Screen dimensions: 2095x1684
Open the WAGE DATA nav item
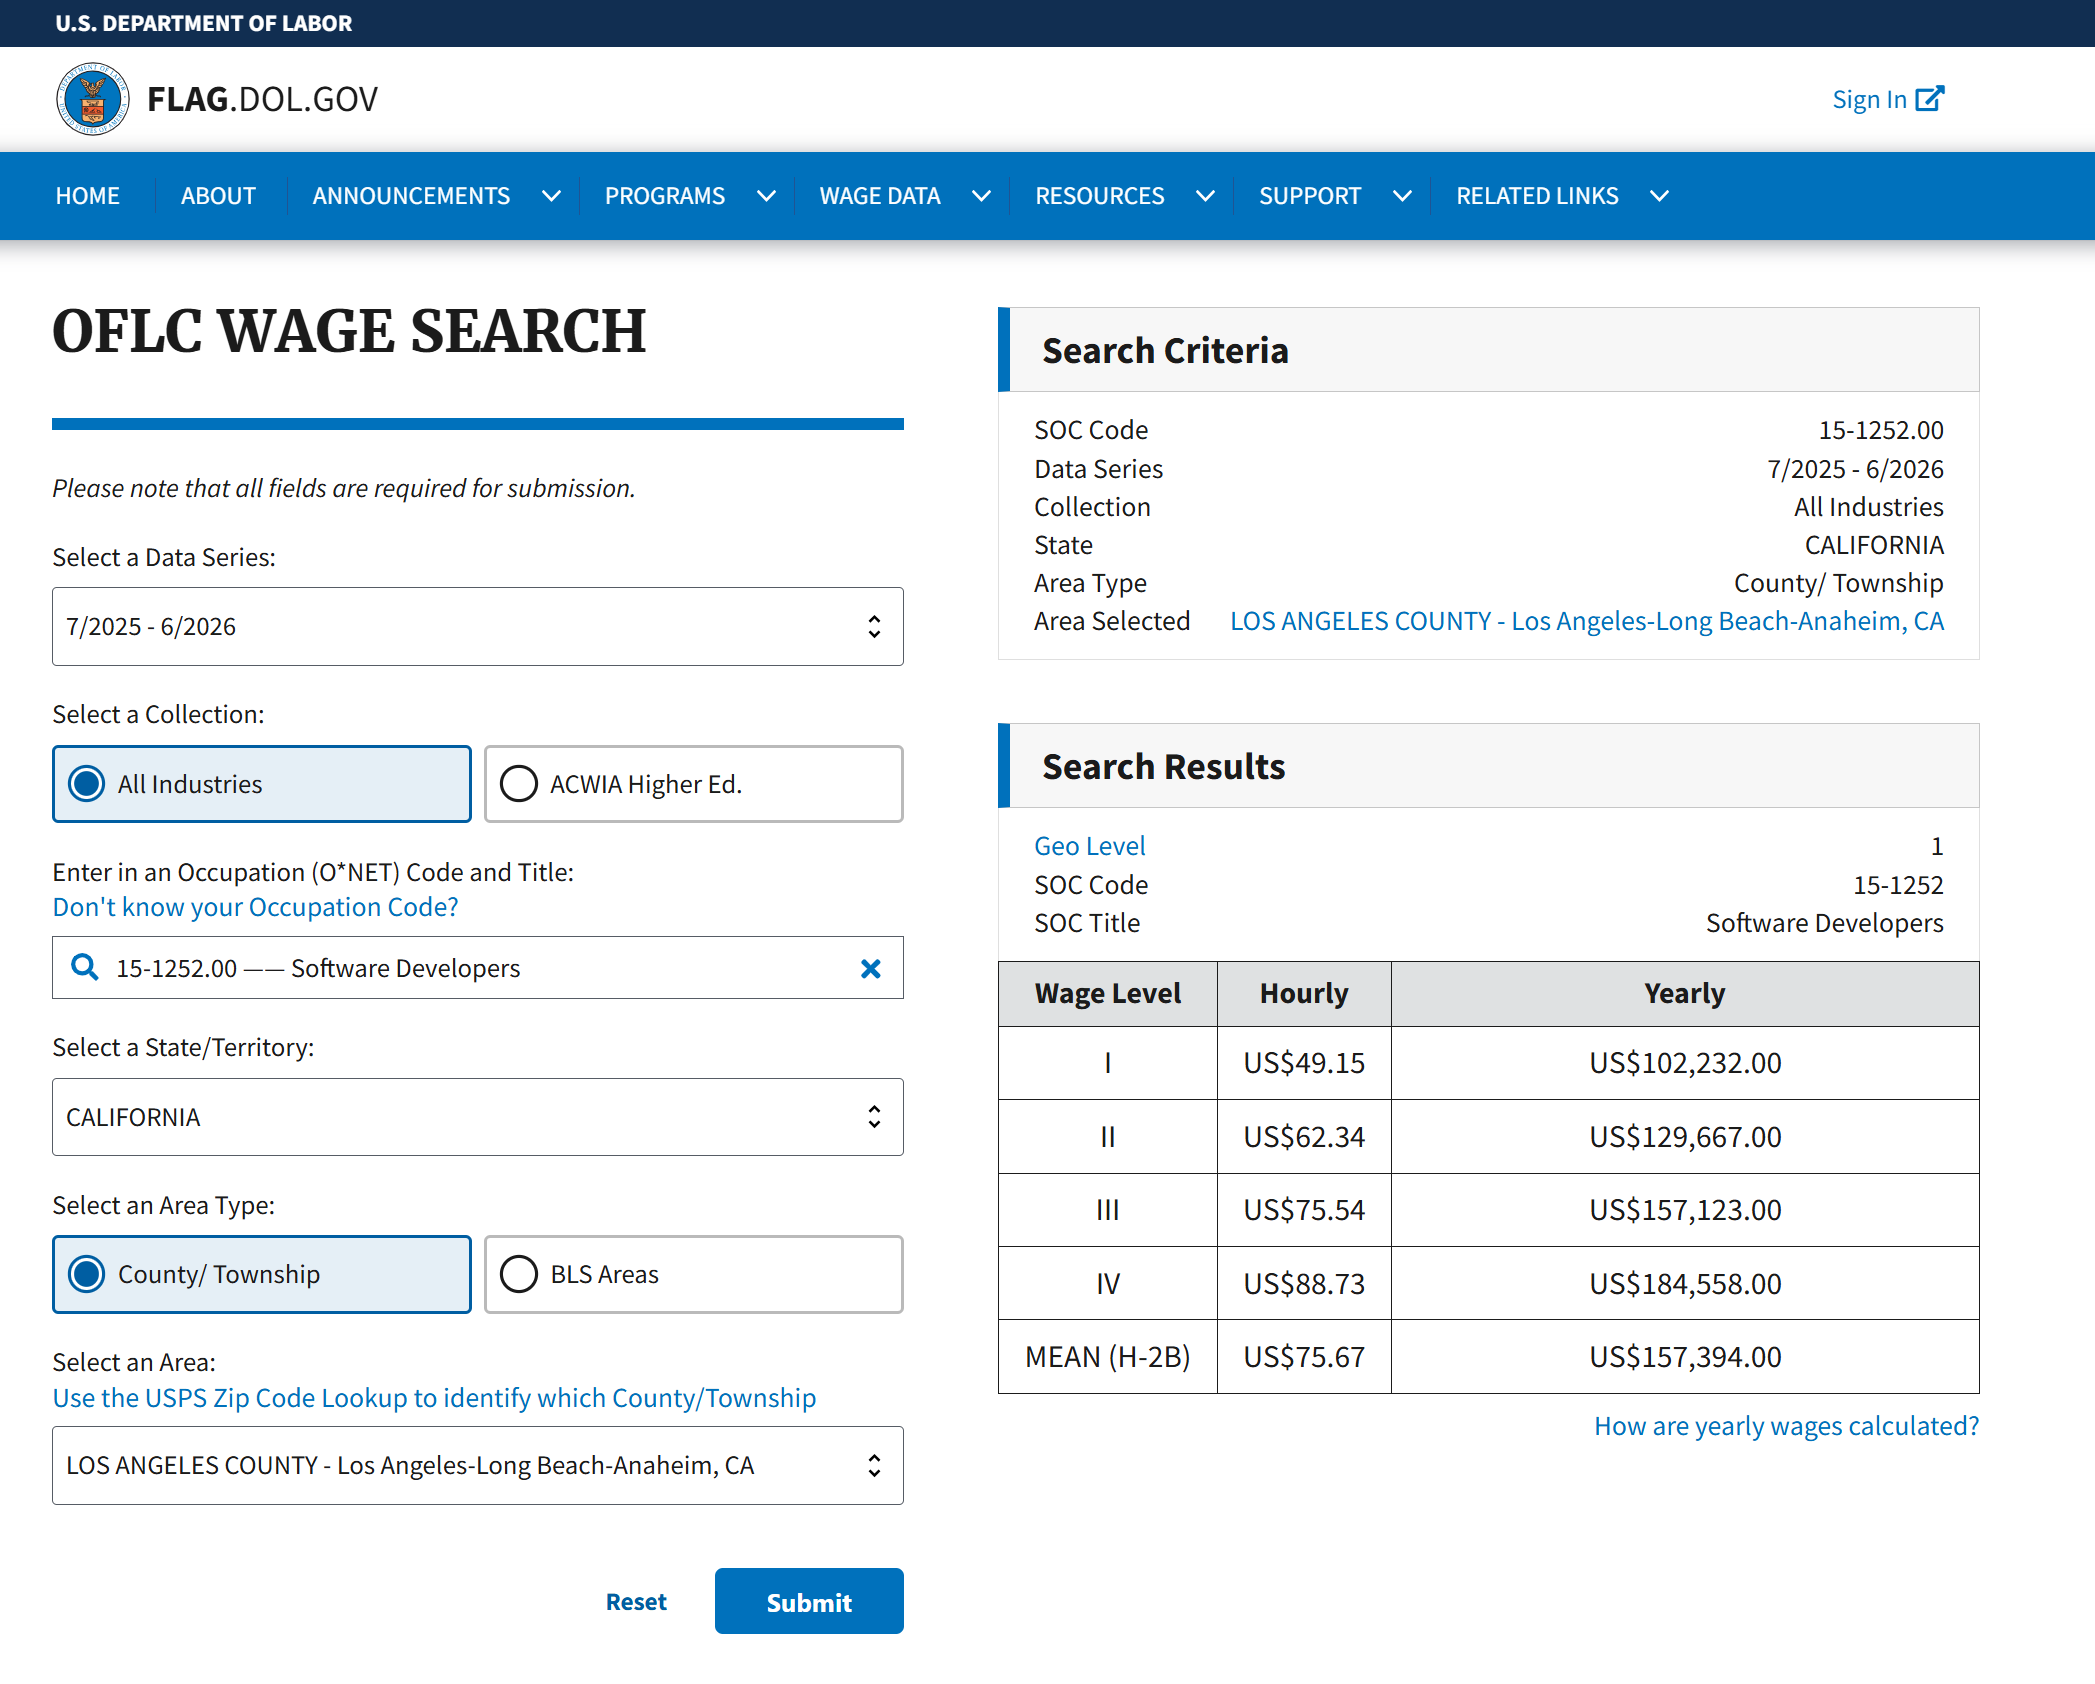coord(880,196)
